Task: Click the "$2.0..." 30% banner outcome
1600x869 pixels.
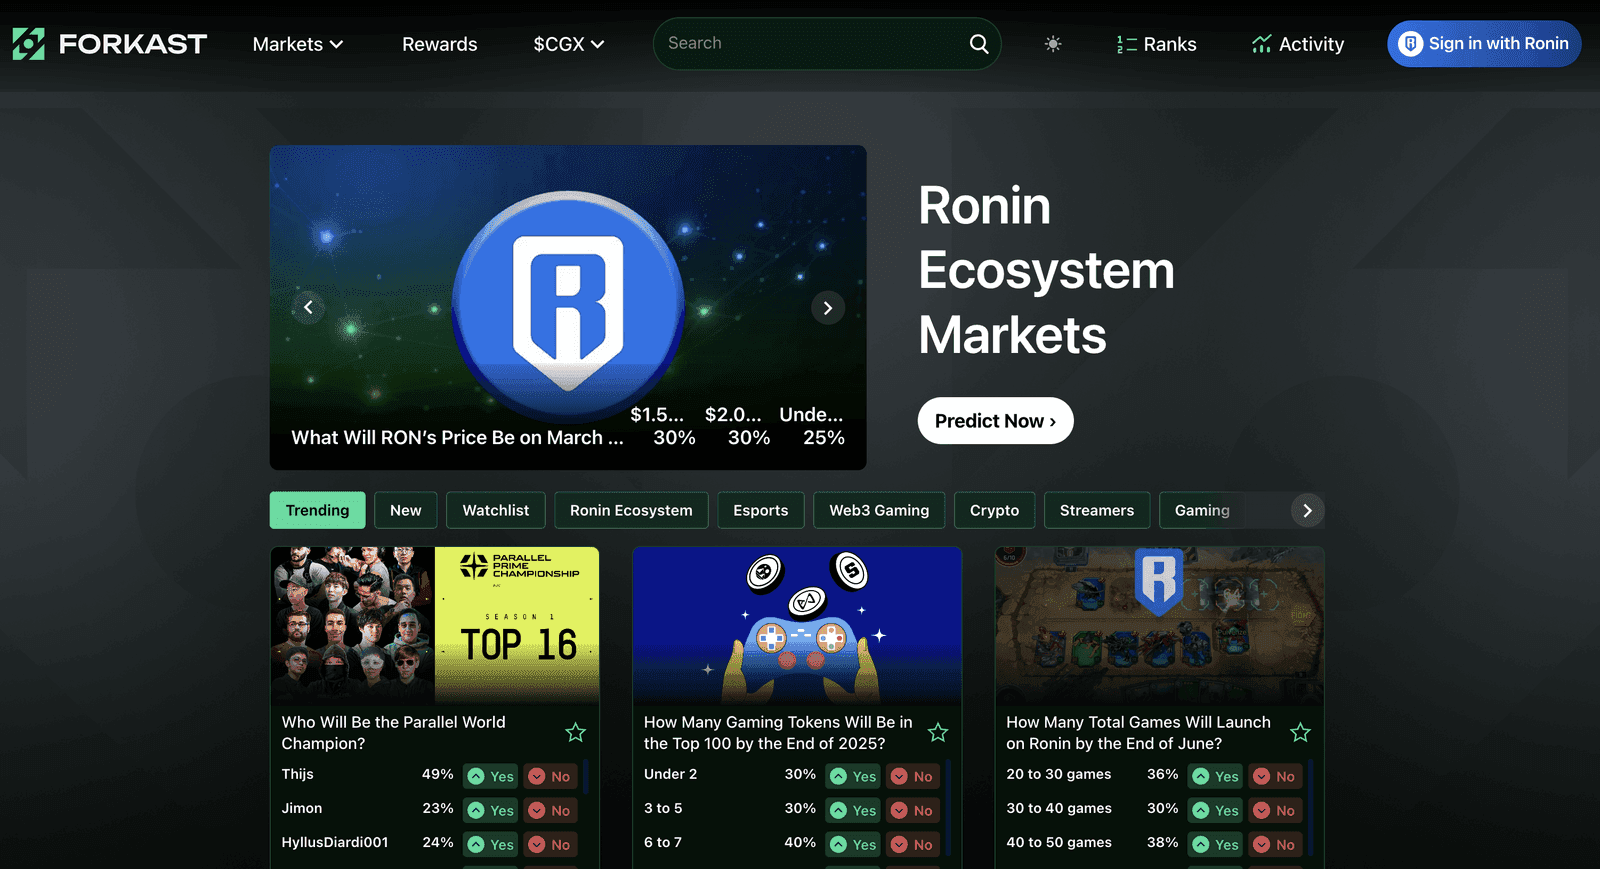Action: coord(740,426)
